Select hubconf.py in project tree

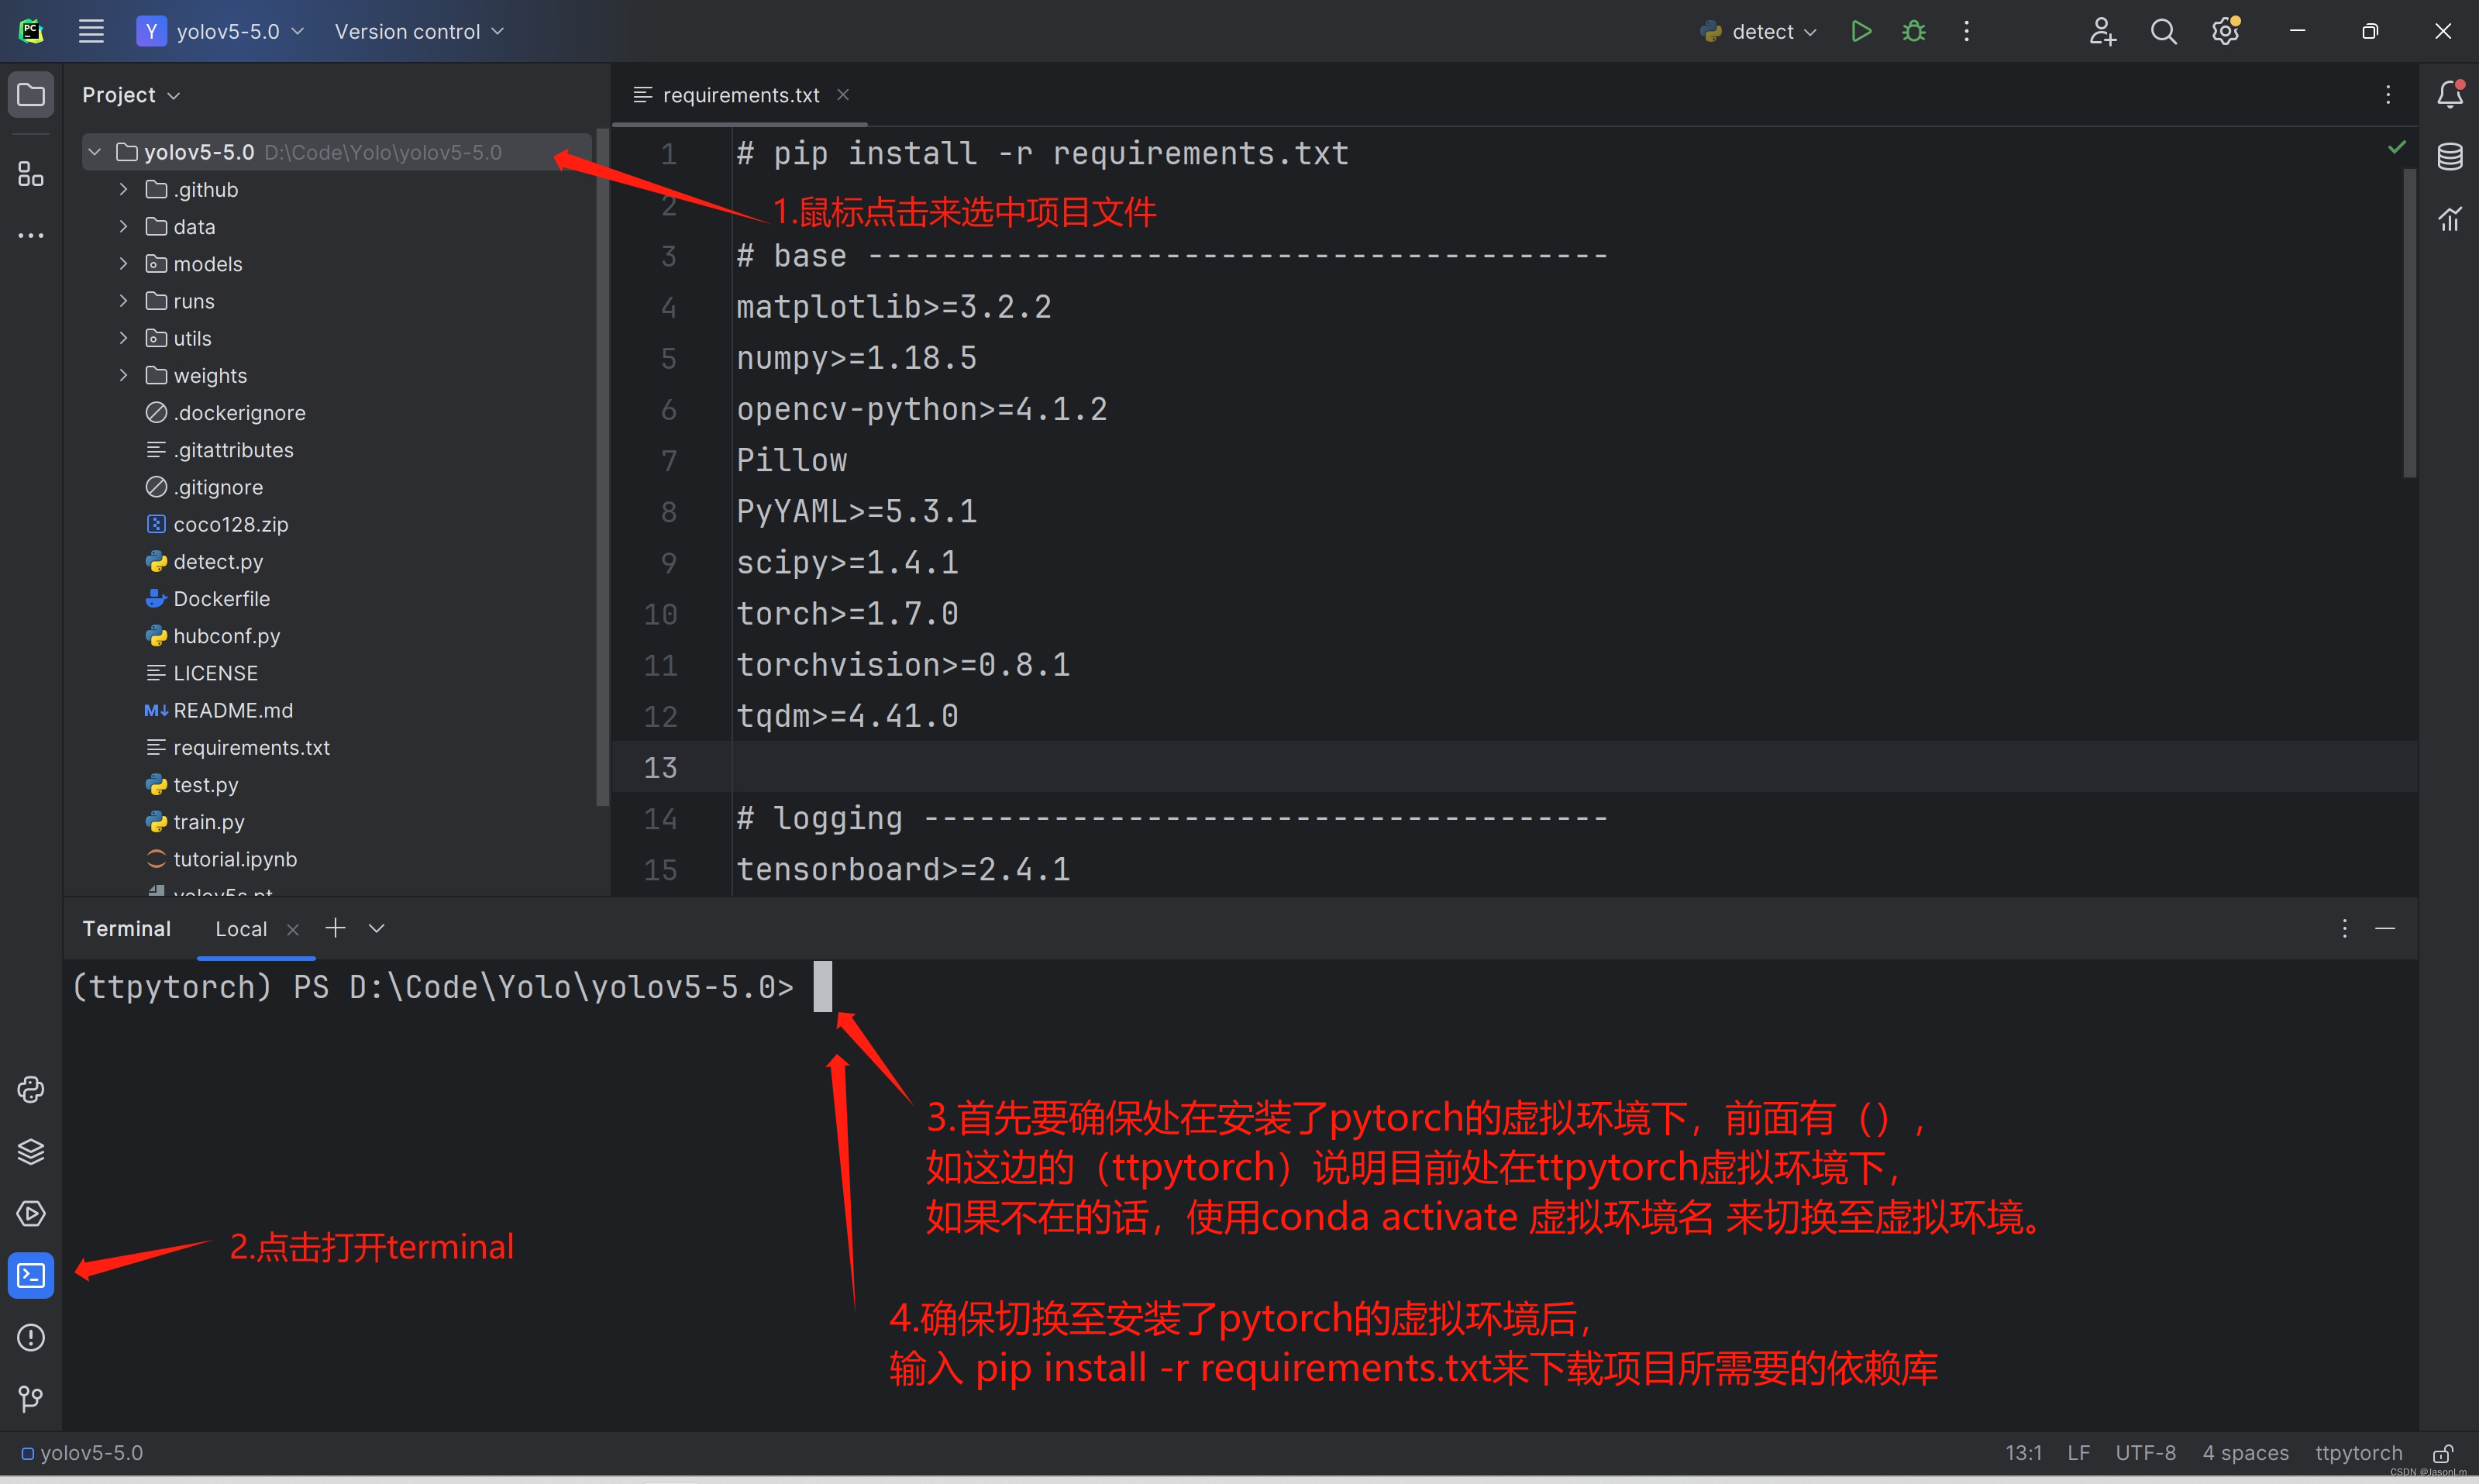tap(226, 636)
